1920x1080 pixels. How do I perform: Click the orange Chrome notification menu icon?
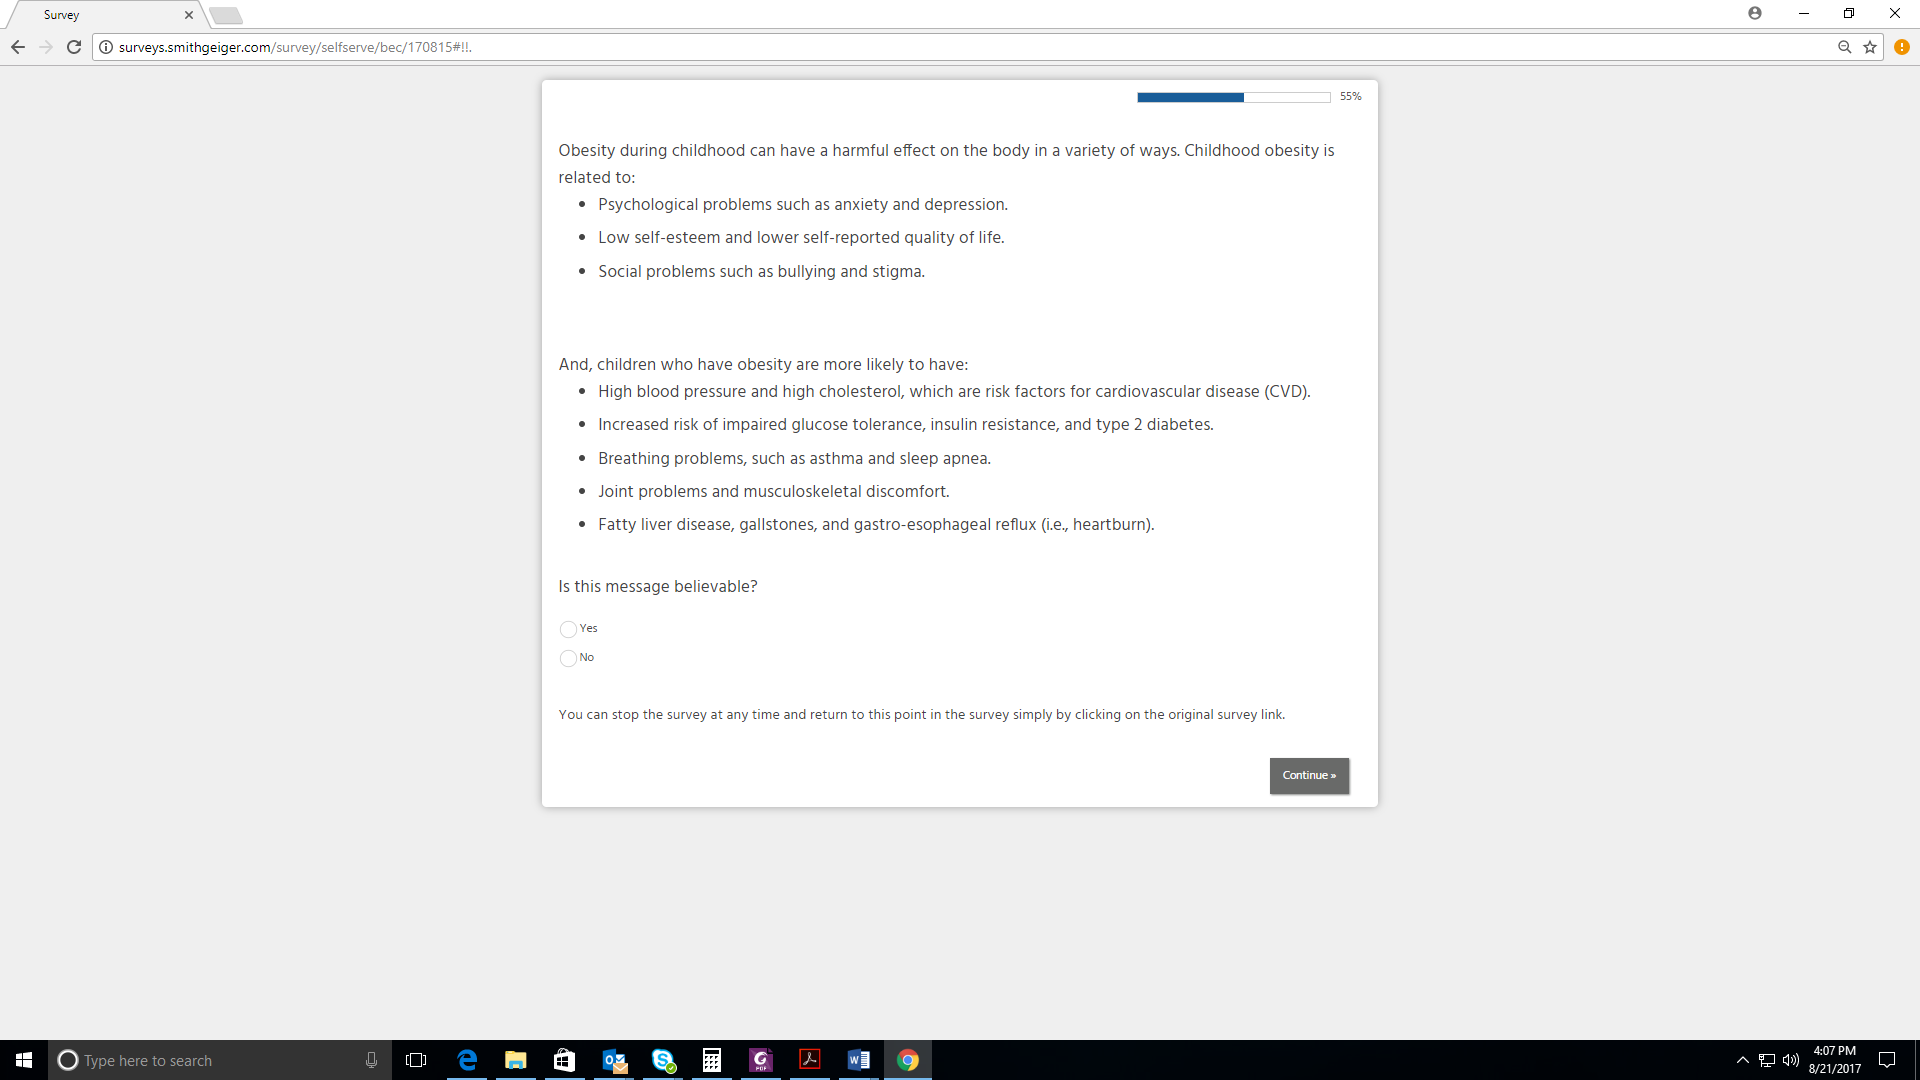tap(1902, 47)
